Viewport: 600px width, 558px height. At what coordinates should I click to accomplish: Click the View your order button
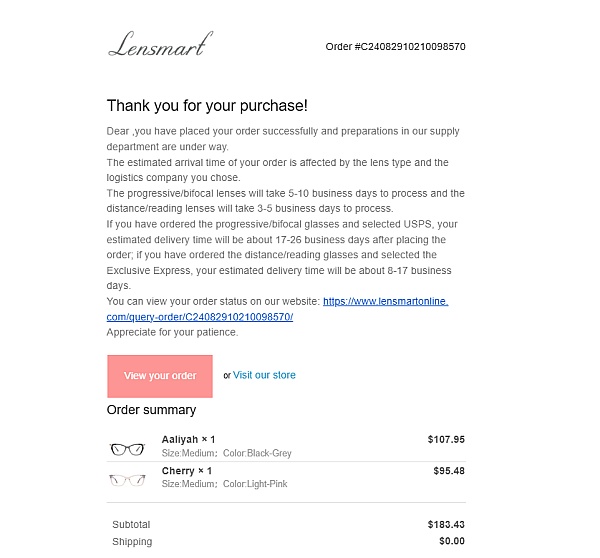(160, 376)
